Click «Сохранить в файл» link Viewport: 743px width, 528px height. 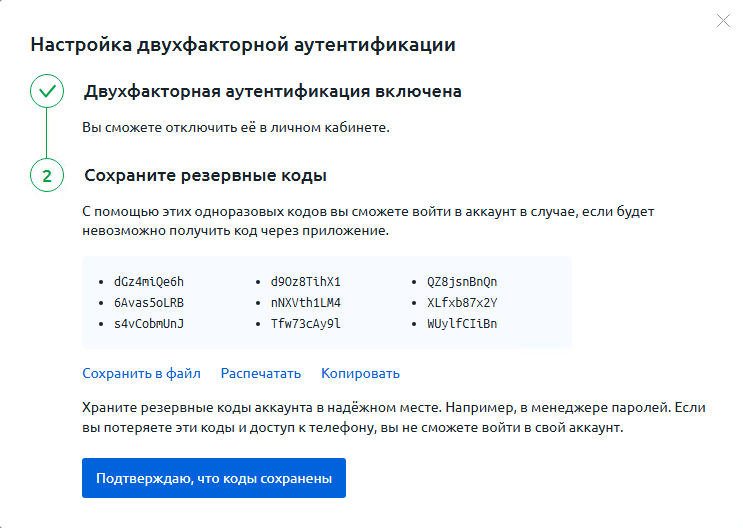(x=141, y=373)
